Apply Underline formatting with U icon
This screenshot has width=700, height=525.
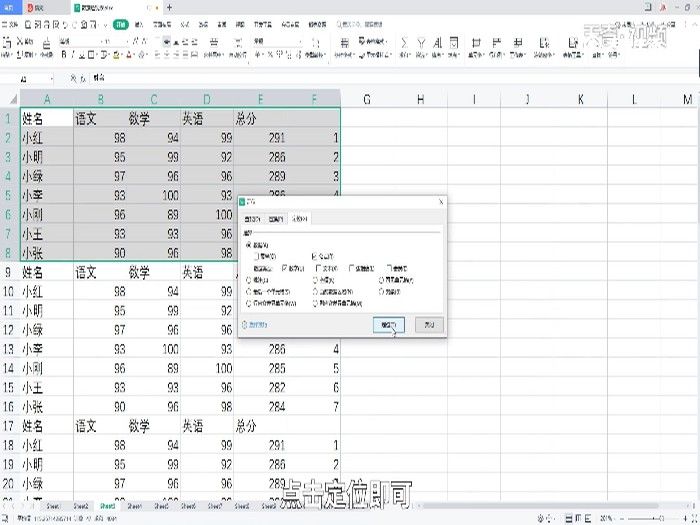(82, 54)
